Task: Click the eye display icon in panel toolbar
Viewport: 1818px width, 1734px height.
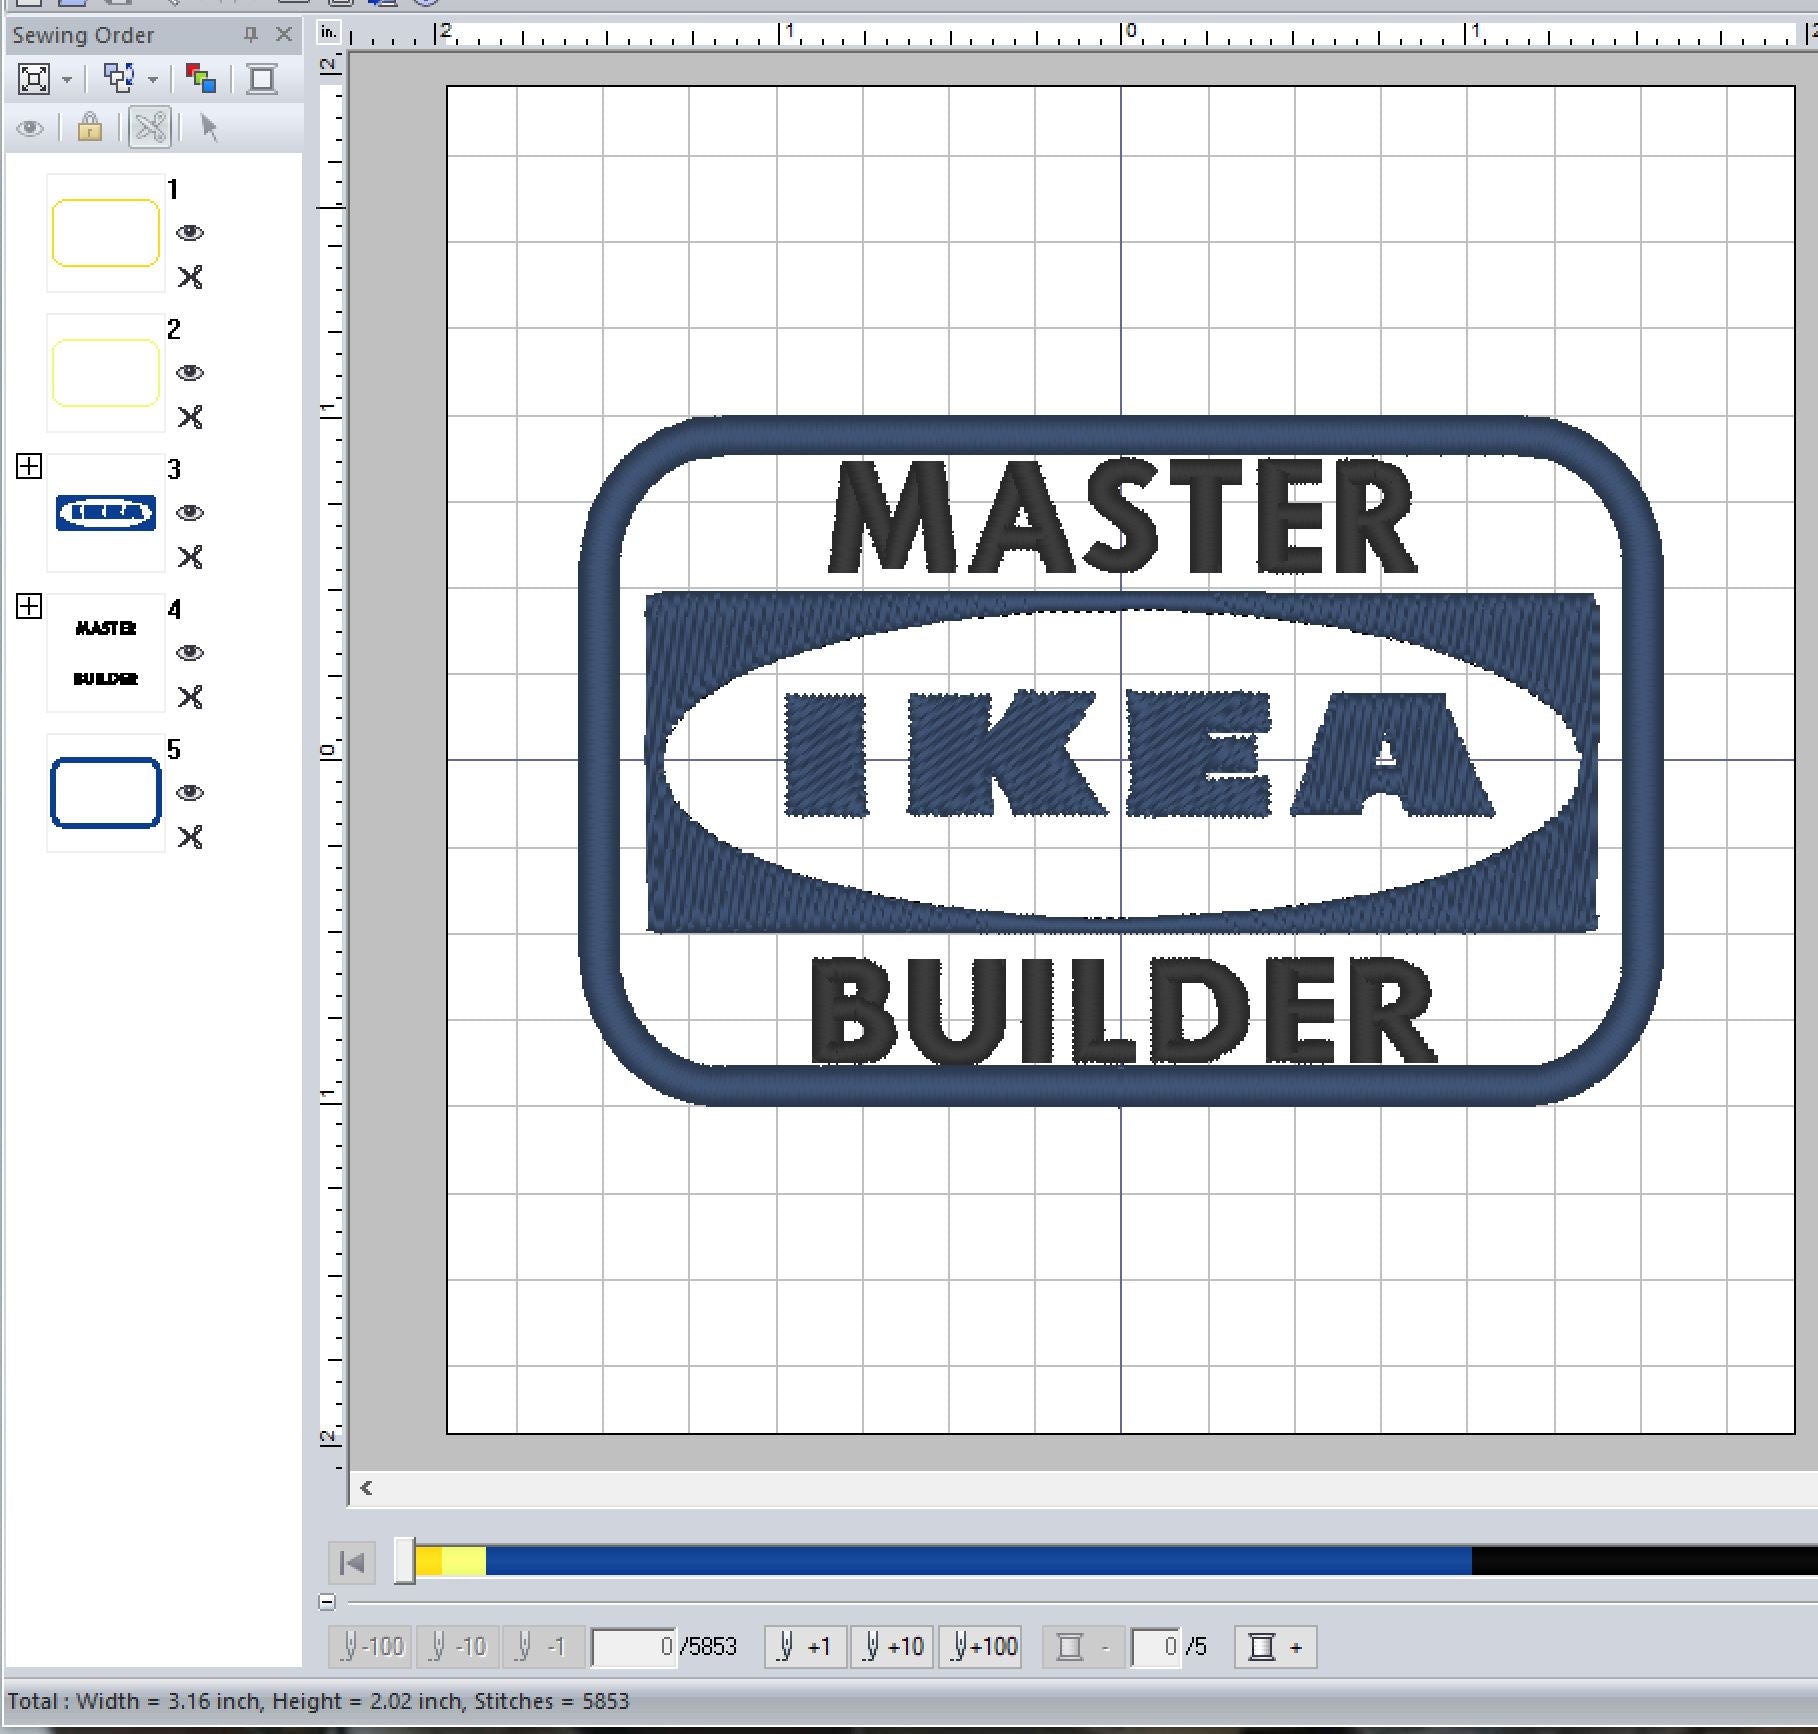Action: pos(30,128)
